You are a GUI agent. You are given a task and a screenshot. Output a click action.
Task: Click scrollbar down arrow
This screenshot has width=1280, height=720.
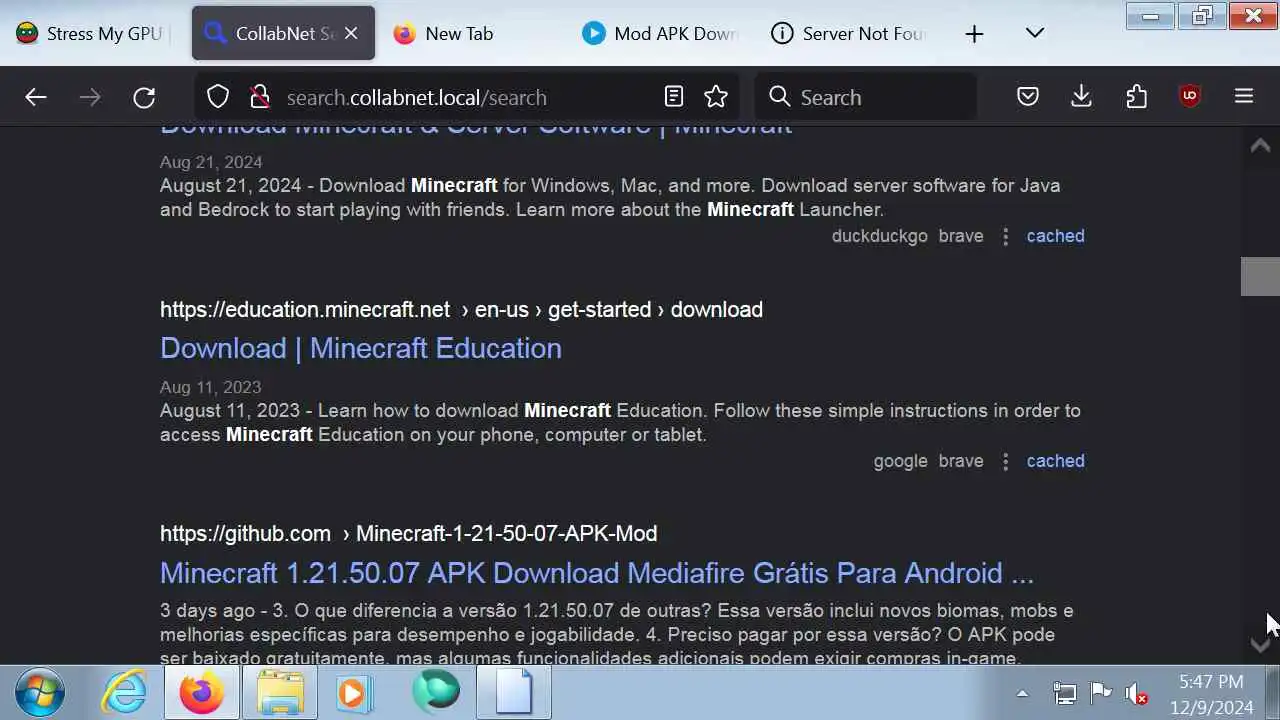1260,645
